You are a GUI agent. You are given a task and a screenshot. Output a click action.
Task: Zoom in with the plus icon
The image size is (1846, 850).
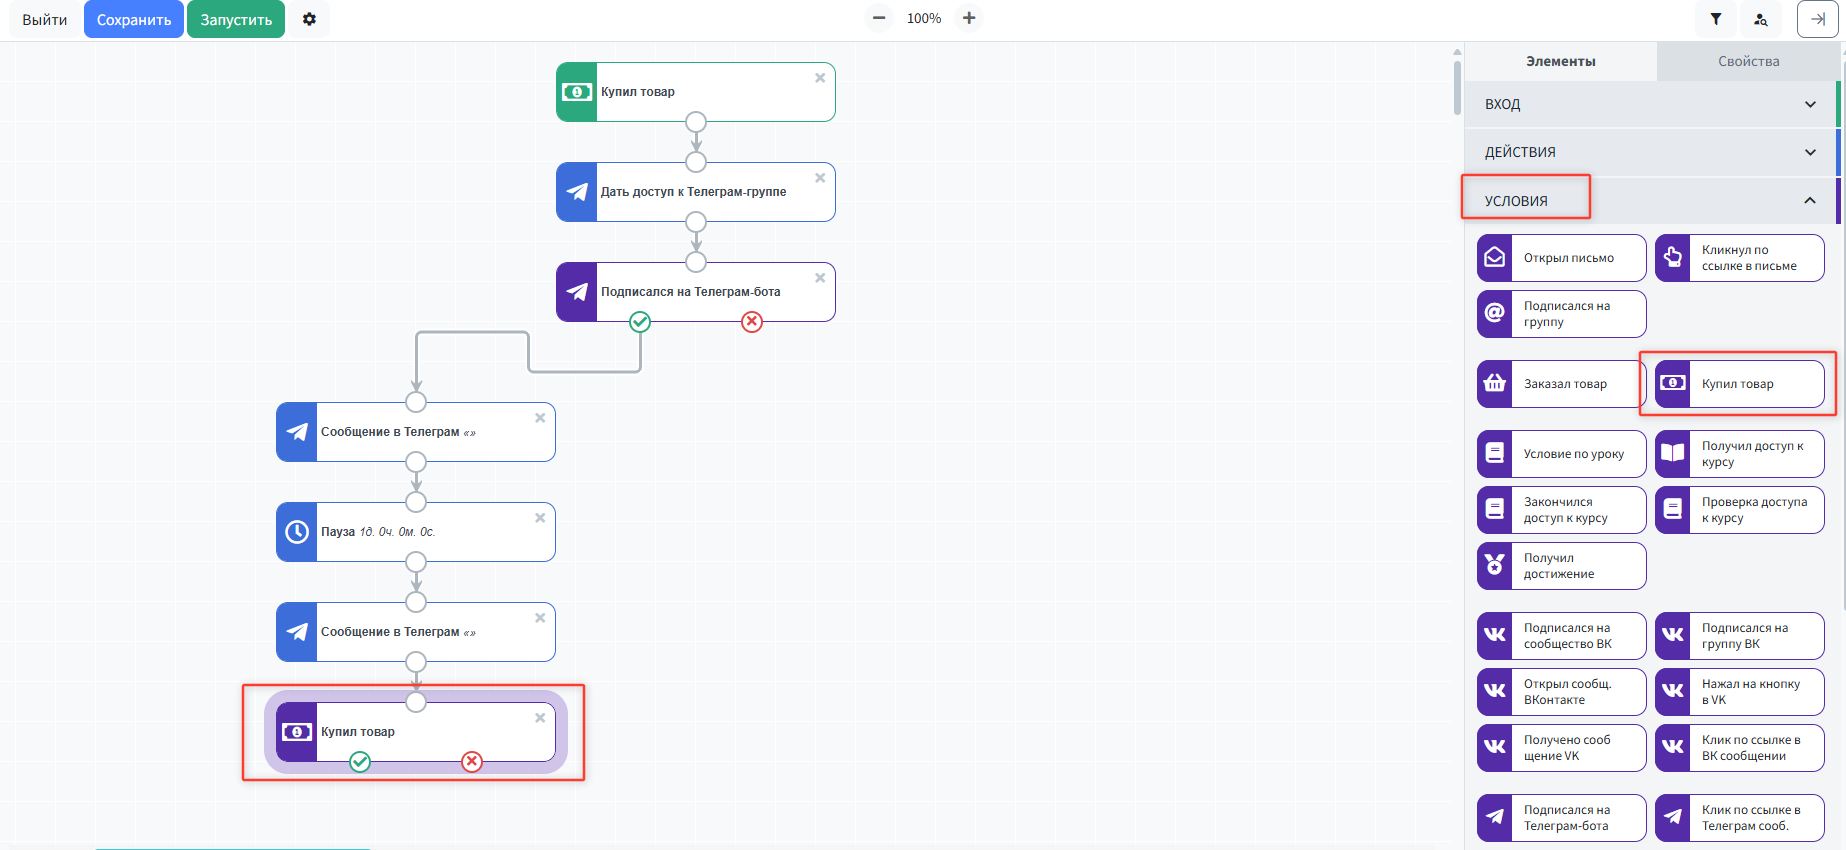(969, 18)
